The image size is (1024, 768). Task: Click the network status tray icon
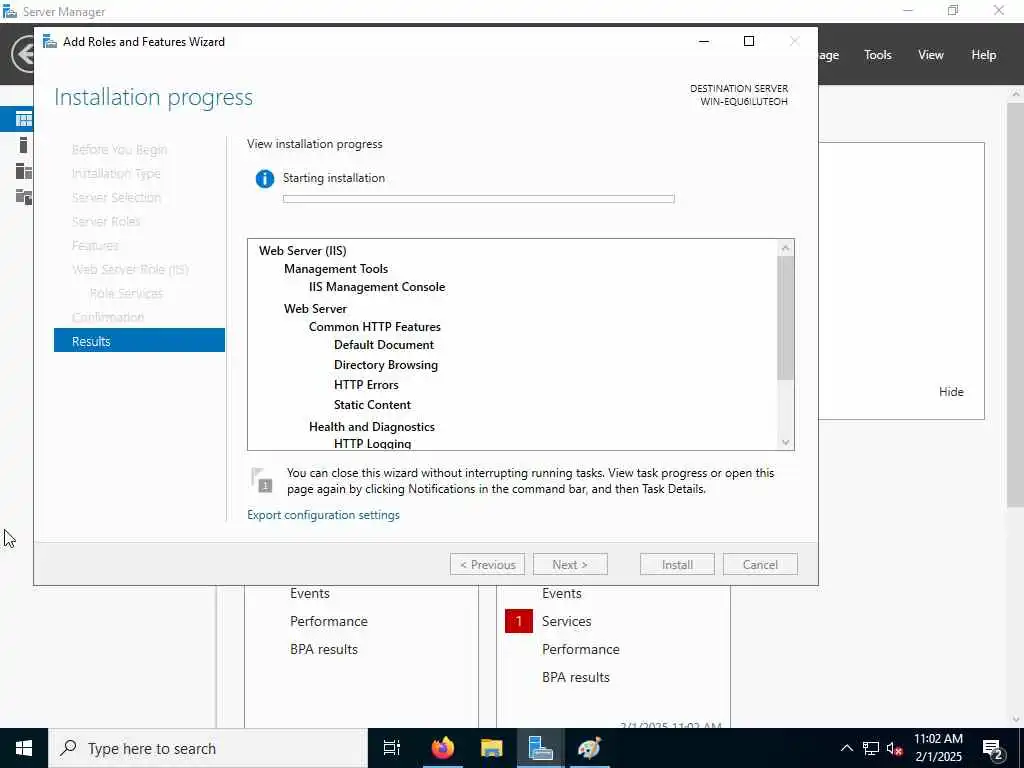point(871,748)
